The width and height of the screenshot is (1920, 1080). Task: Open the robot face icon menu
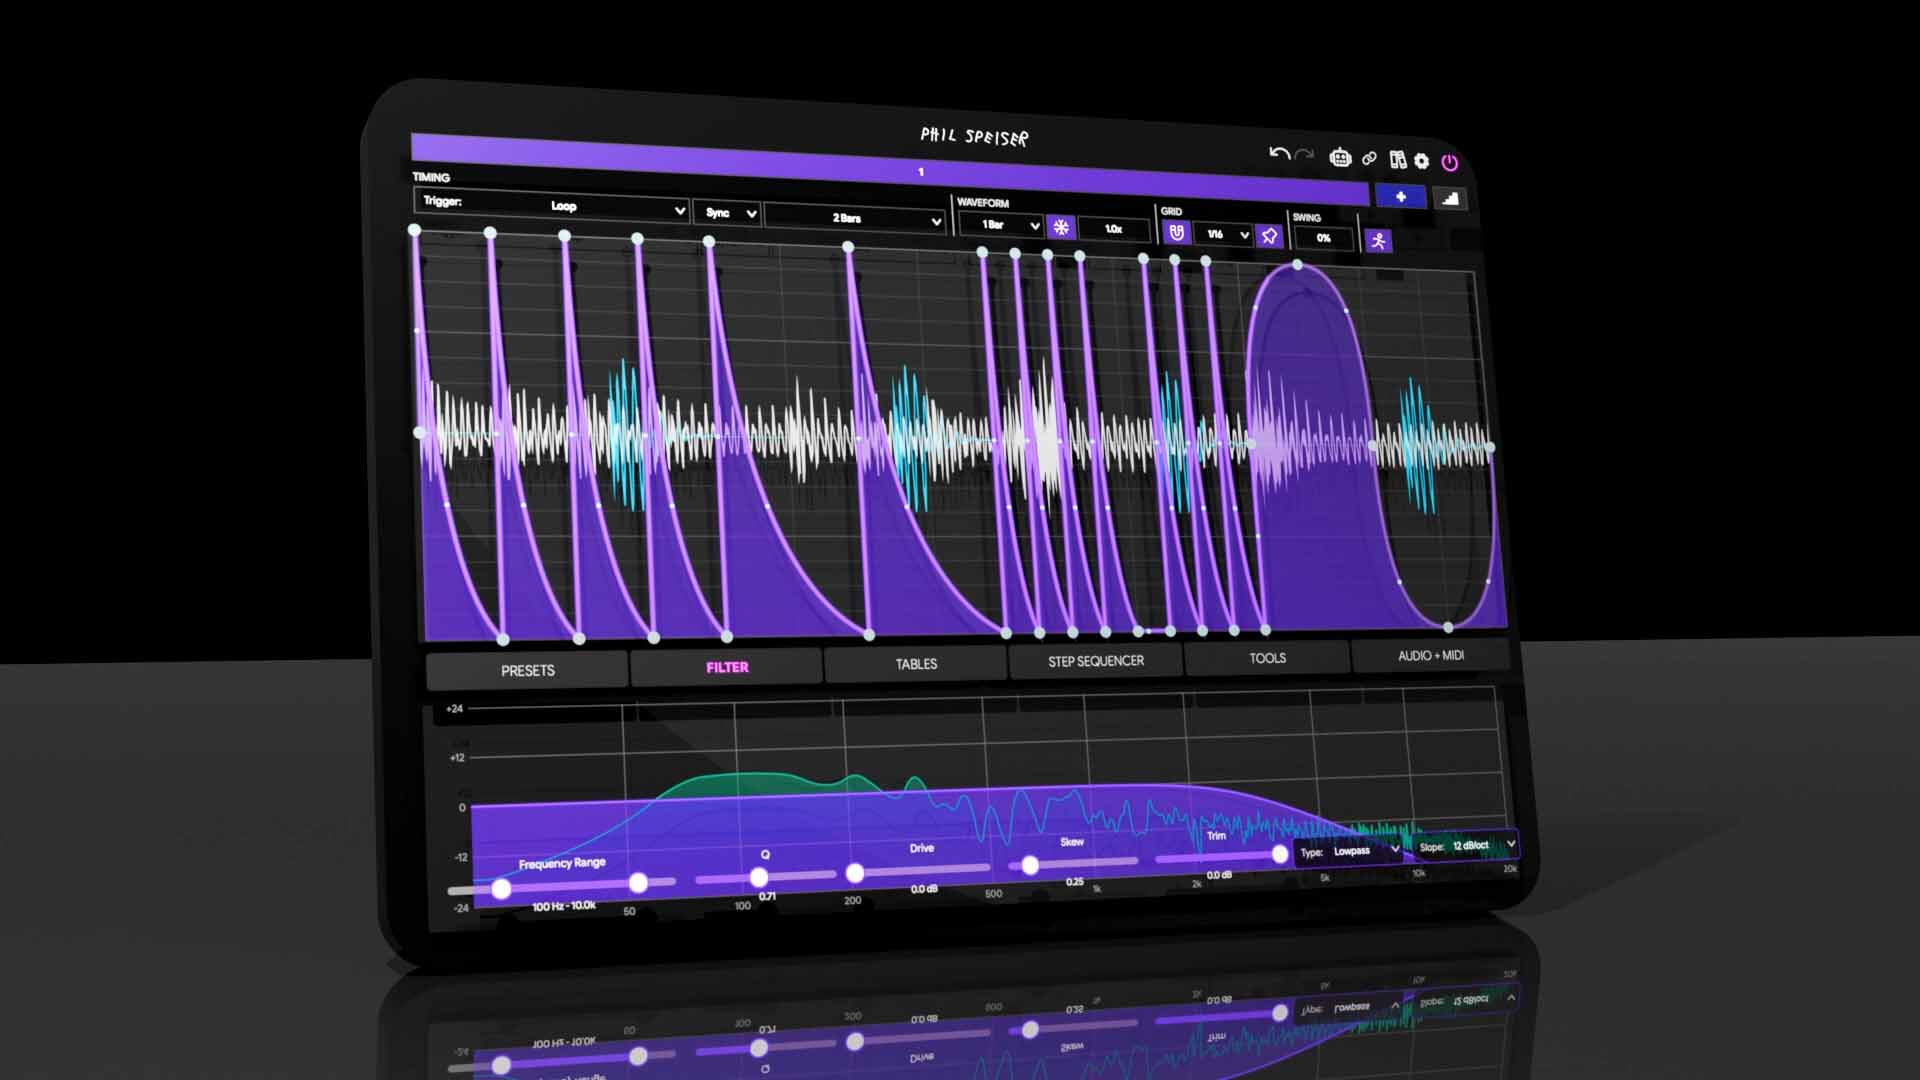point(1340,157)
